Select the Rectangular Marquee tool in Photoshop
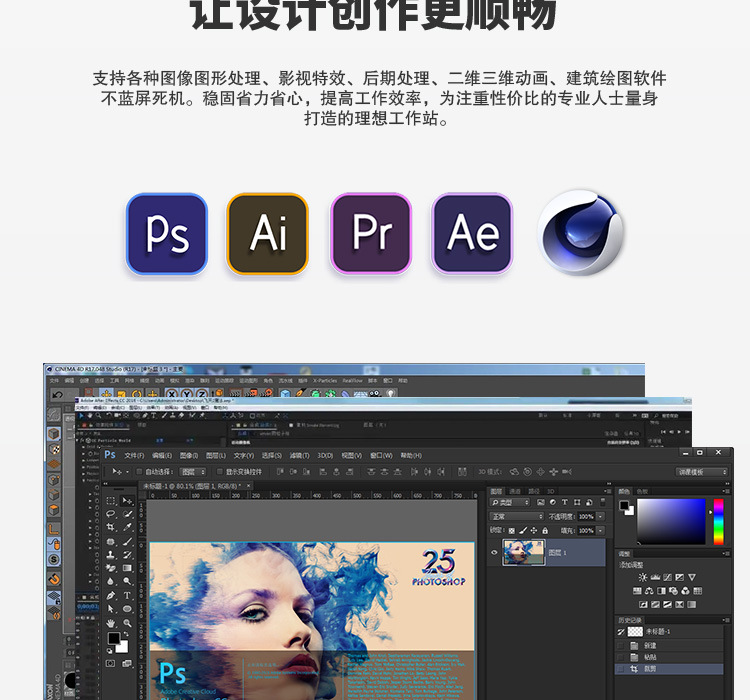750x700 pixels. tap(111, 500)
